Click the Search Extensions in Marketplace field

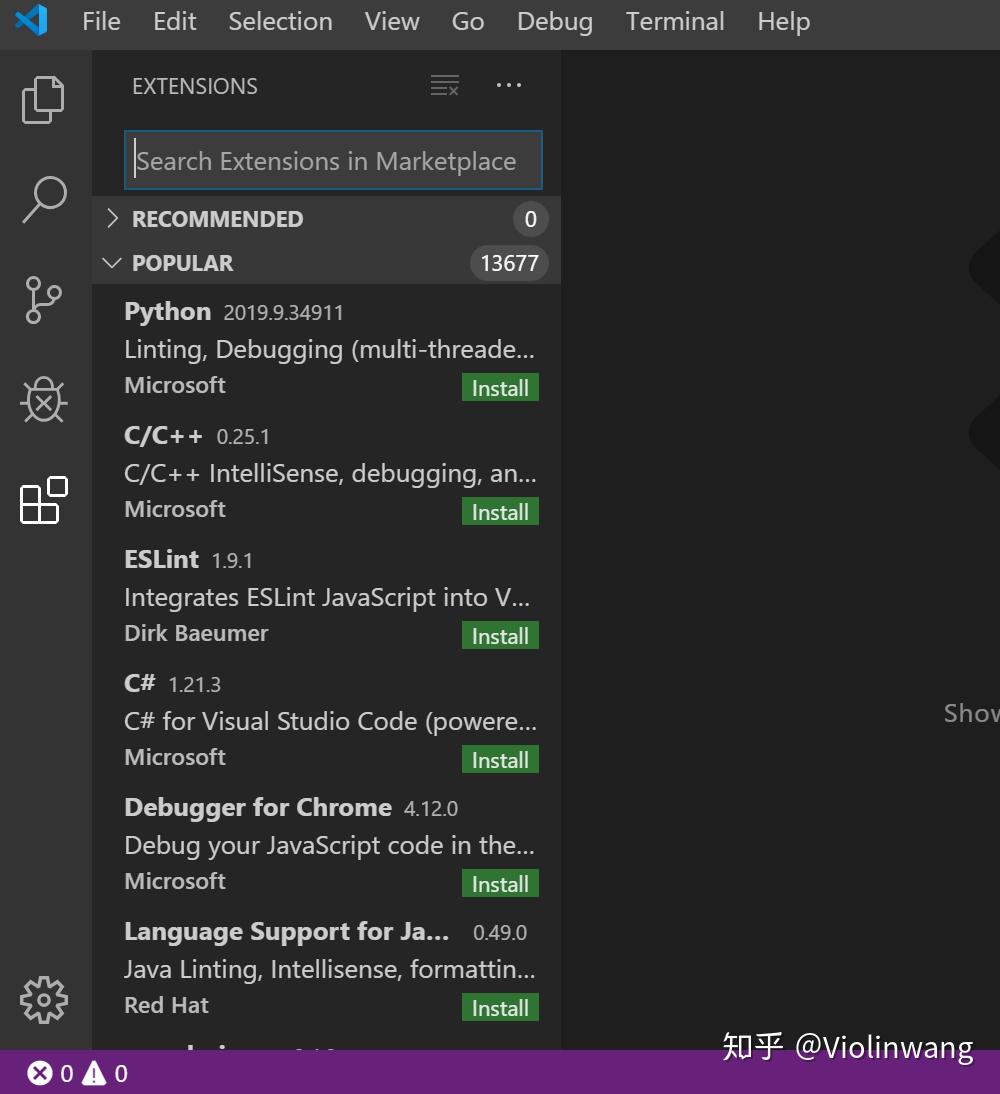pyautogui.click(x=333, y=161)
